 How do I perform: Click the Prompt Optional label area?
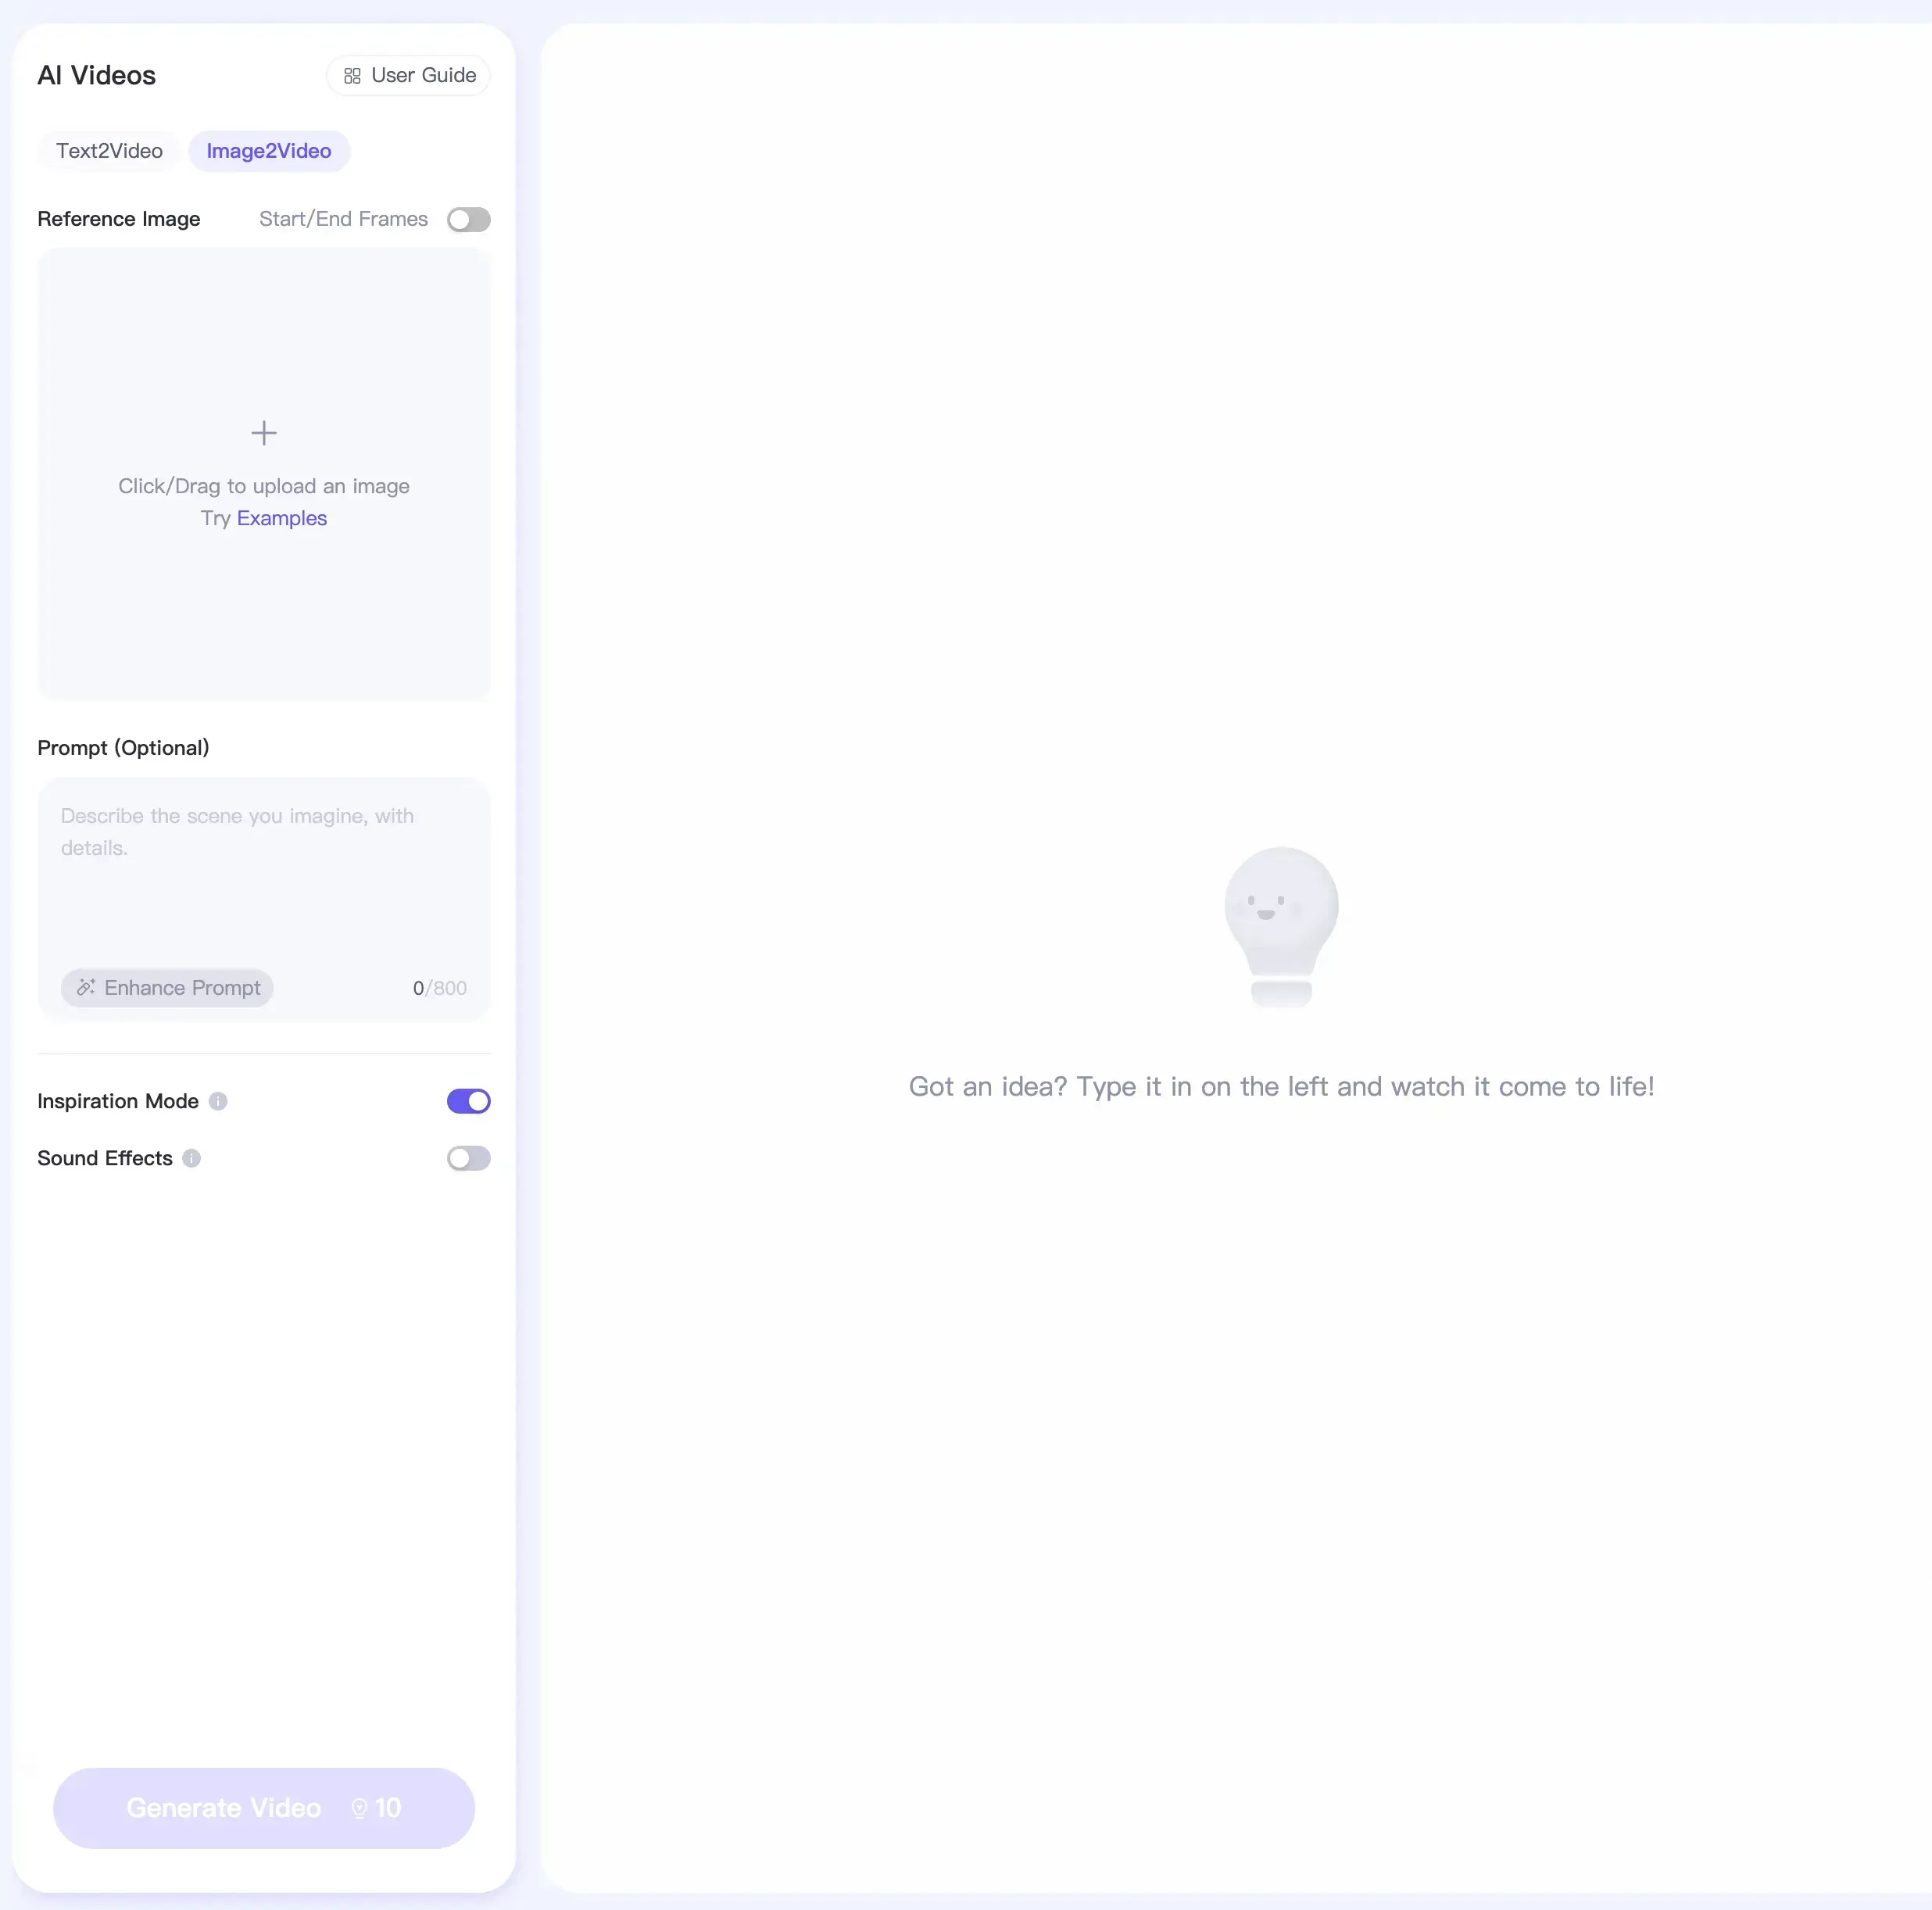(x=123, y=747)
